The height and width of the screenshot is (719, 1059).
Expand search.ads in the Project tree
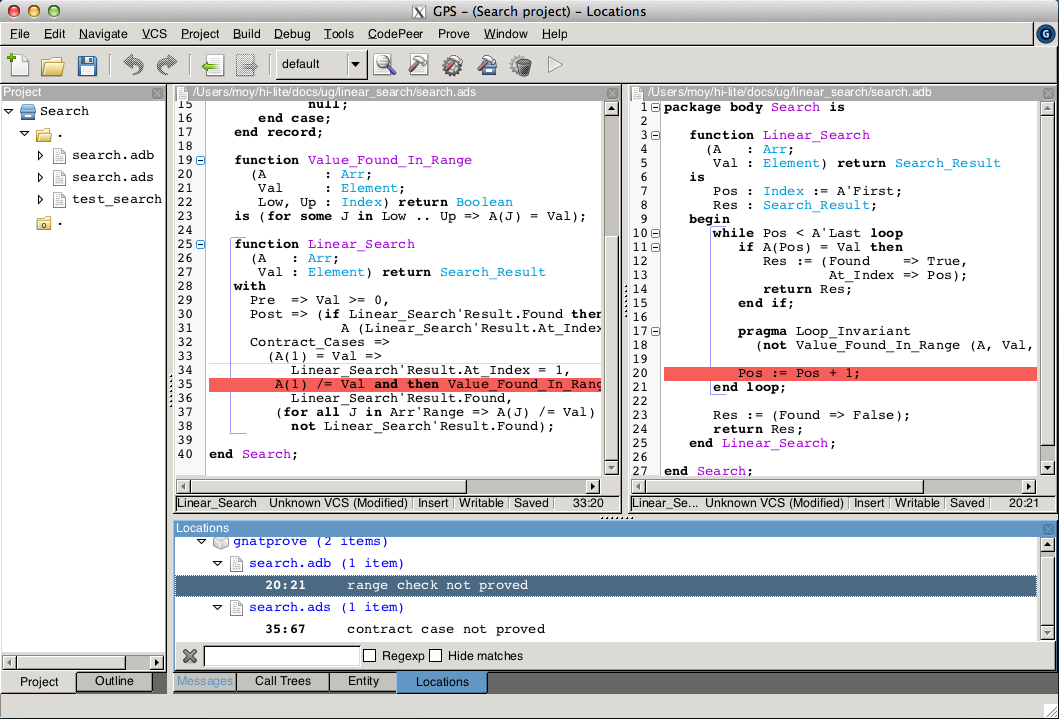point(41,178)
